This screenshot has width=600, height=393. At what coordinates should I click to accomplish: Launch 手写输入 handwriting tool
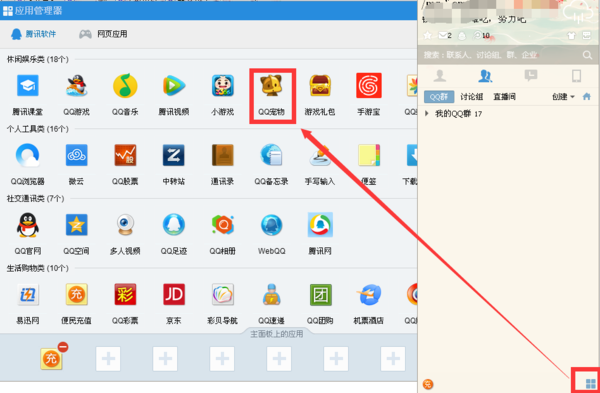tap(320, 155)
